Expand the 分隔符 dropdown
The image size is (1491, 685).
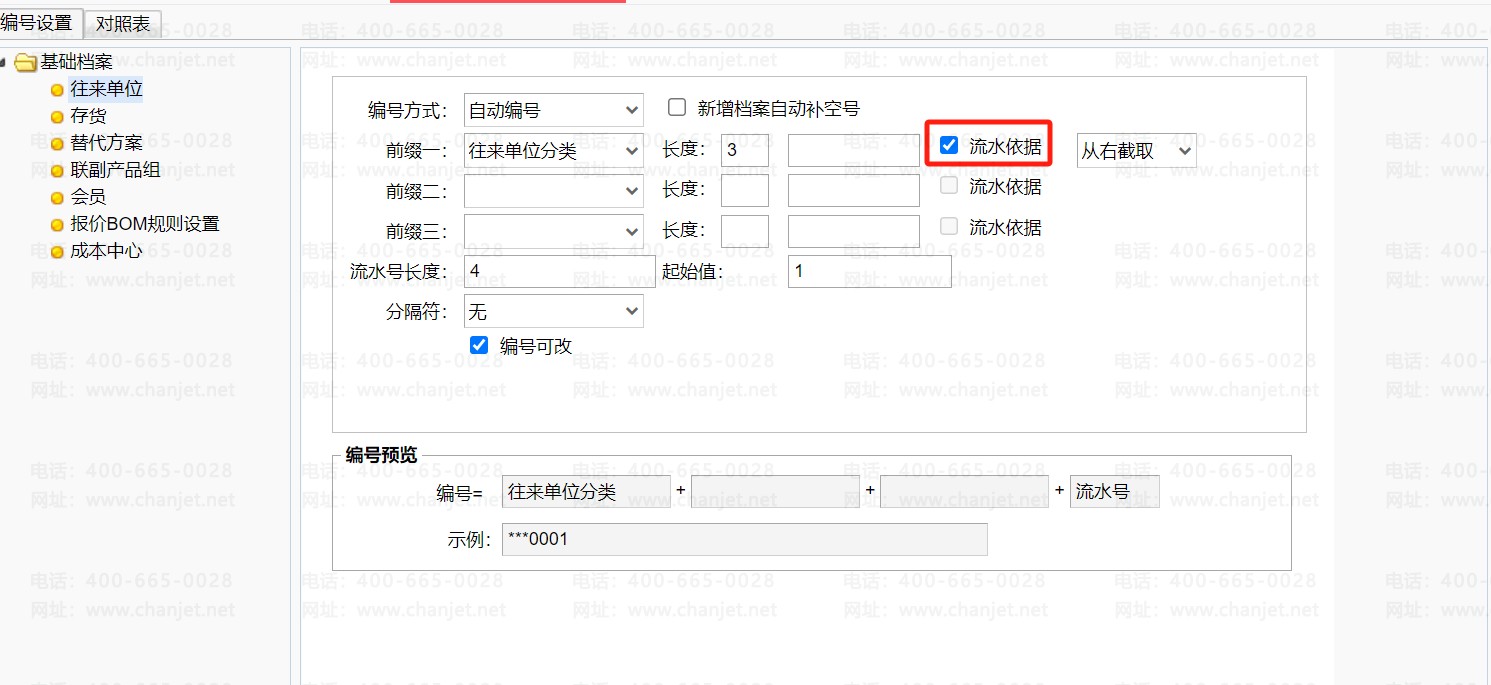click(x=553, y=312)
